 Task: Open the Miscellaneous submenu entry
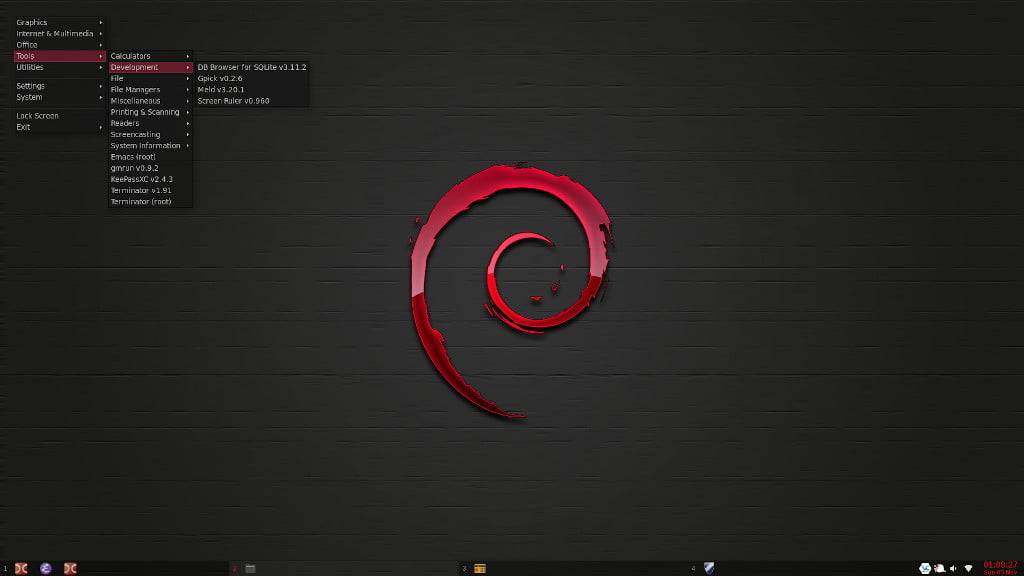pyautogui.click(x=150, y=101)
